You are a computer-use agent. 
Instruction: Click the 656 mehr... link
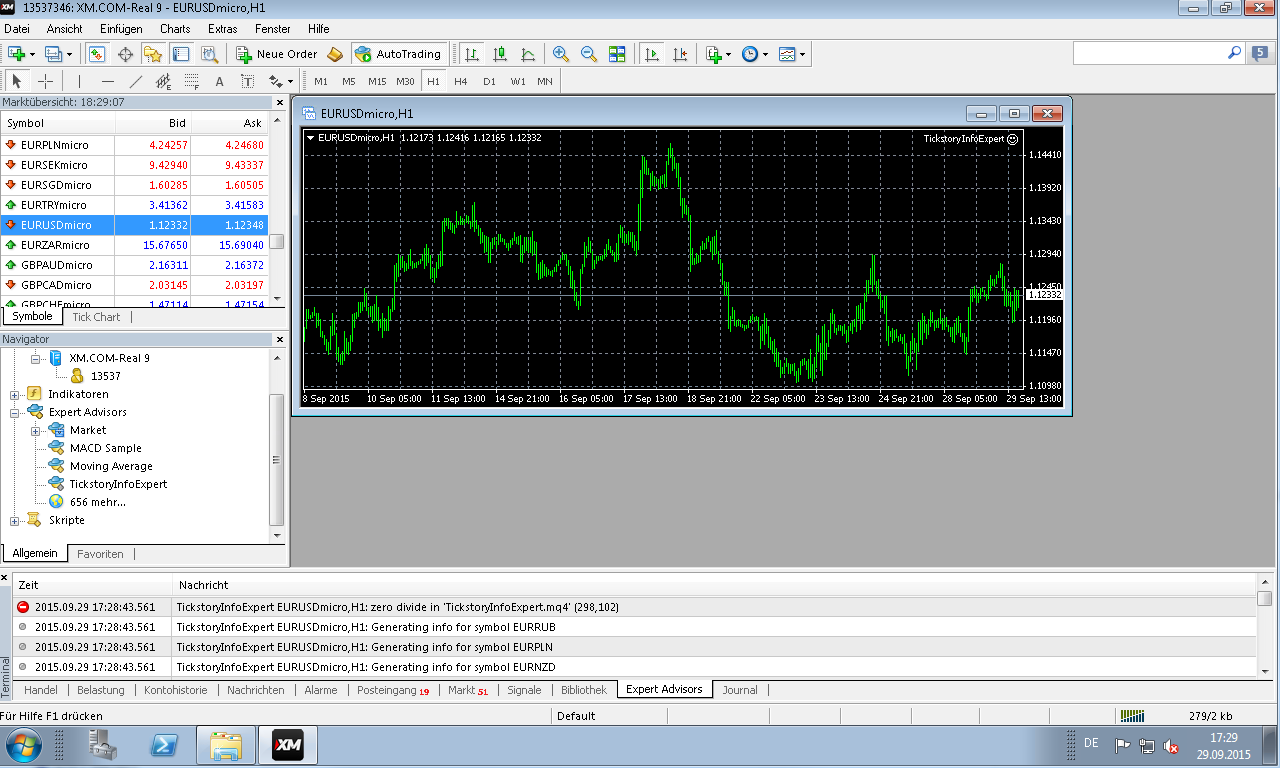tap(98, 502)
